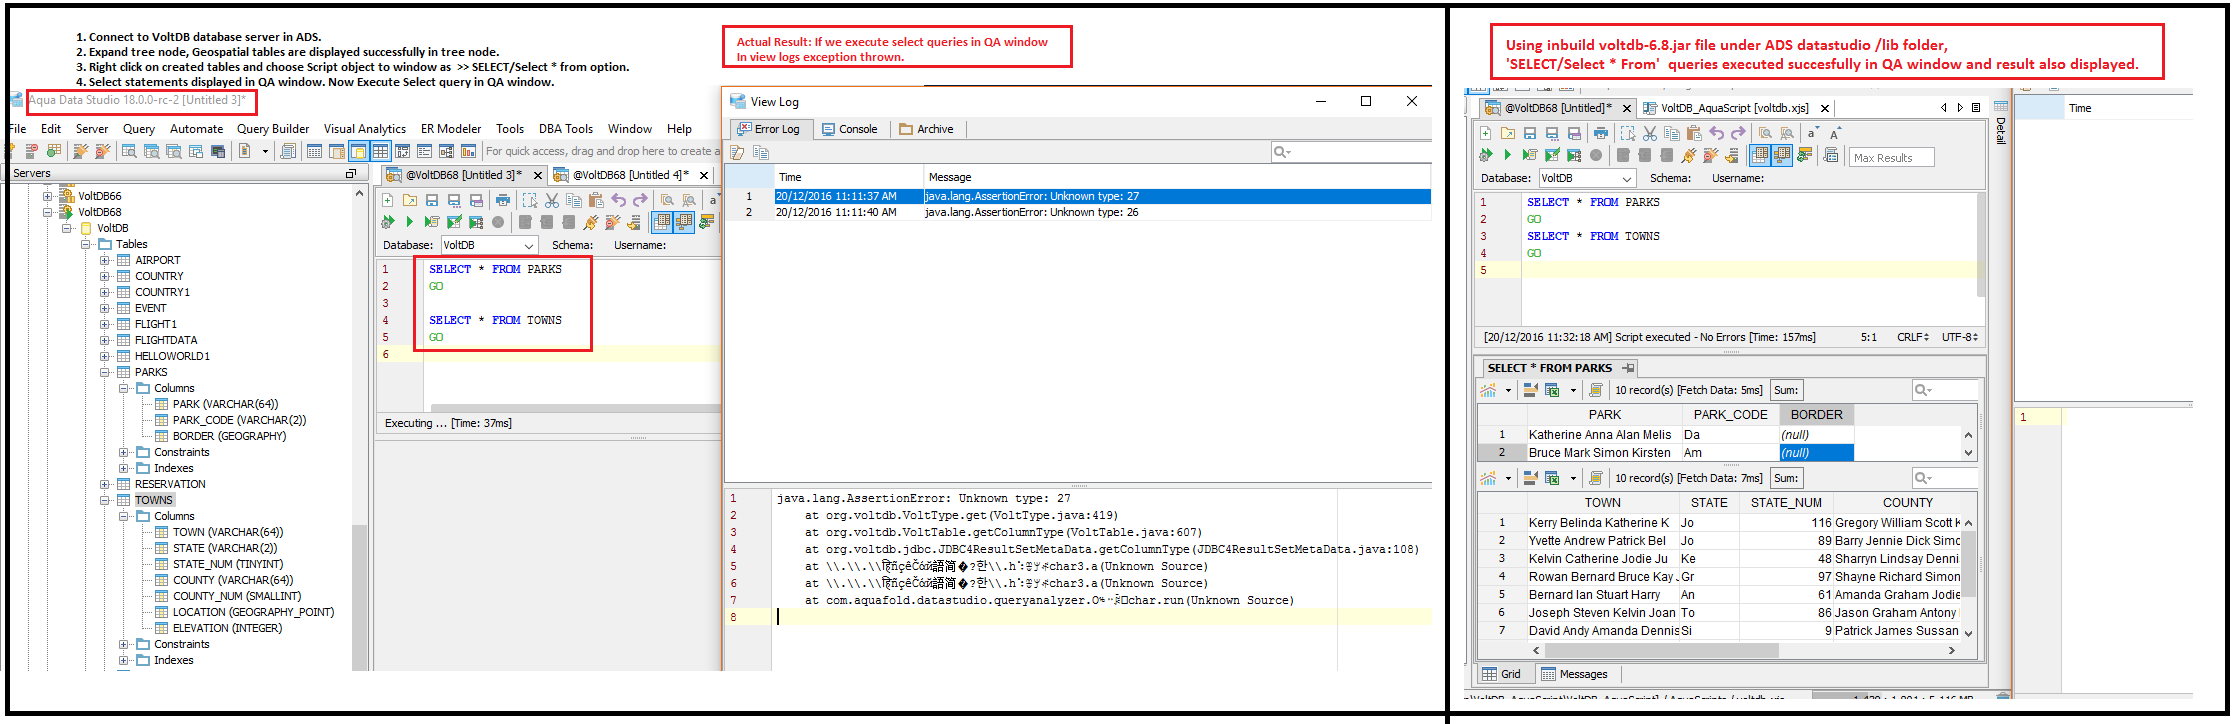Screen dimensions: 2236x724
Task: Run query with Execute arrow in Untitled 3 editor
Action: pos(409,222)
